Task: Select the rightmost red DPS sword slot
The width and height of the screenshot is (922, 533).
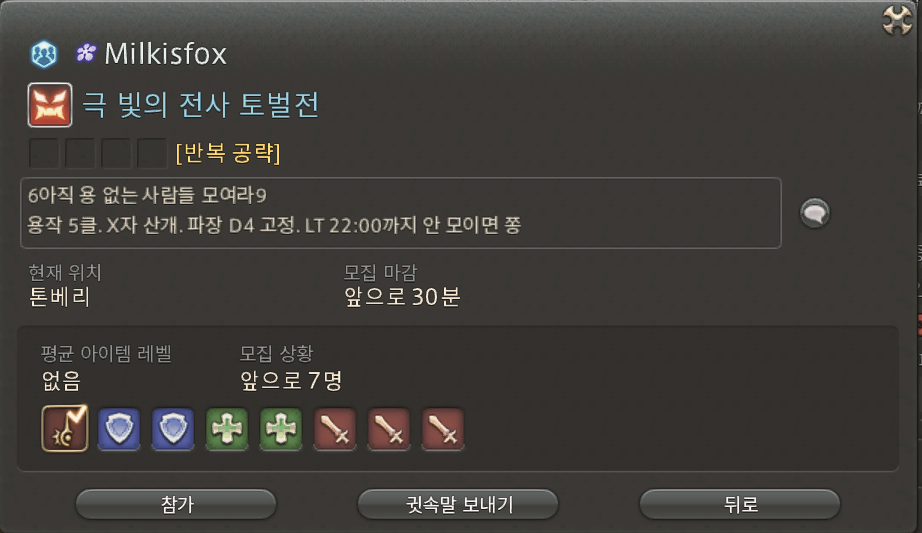Action: tap(443, 429)
